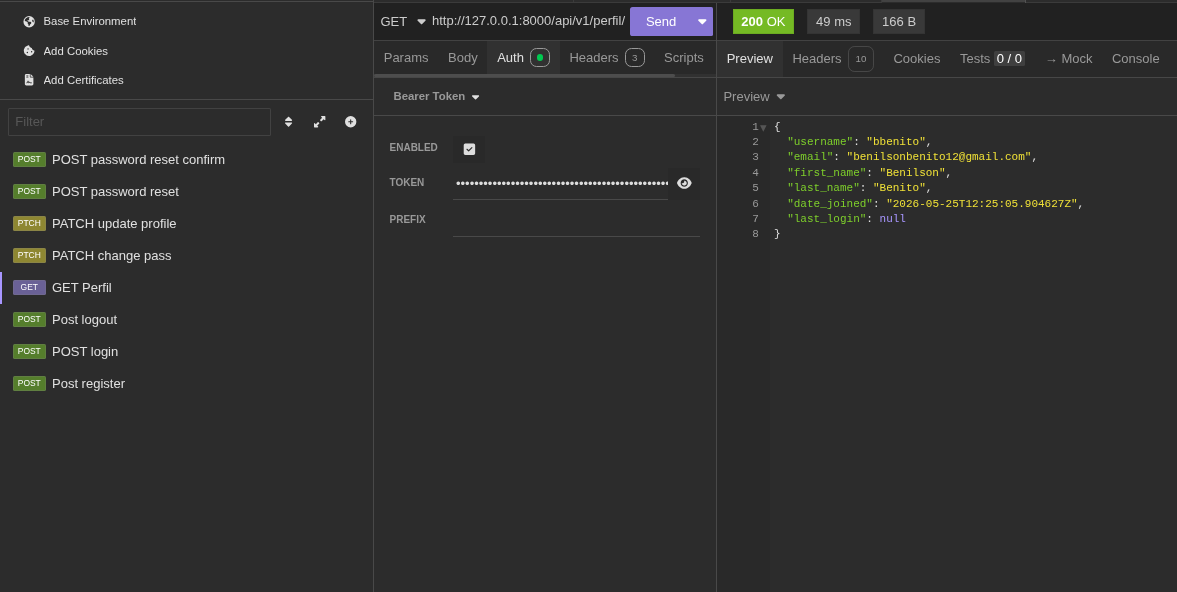The height and width of the screenshot is (592, 1177).
Task: Uncheck the ENABLED checkbox
Action: (469, 149)
